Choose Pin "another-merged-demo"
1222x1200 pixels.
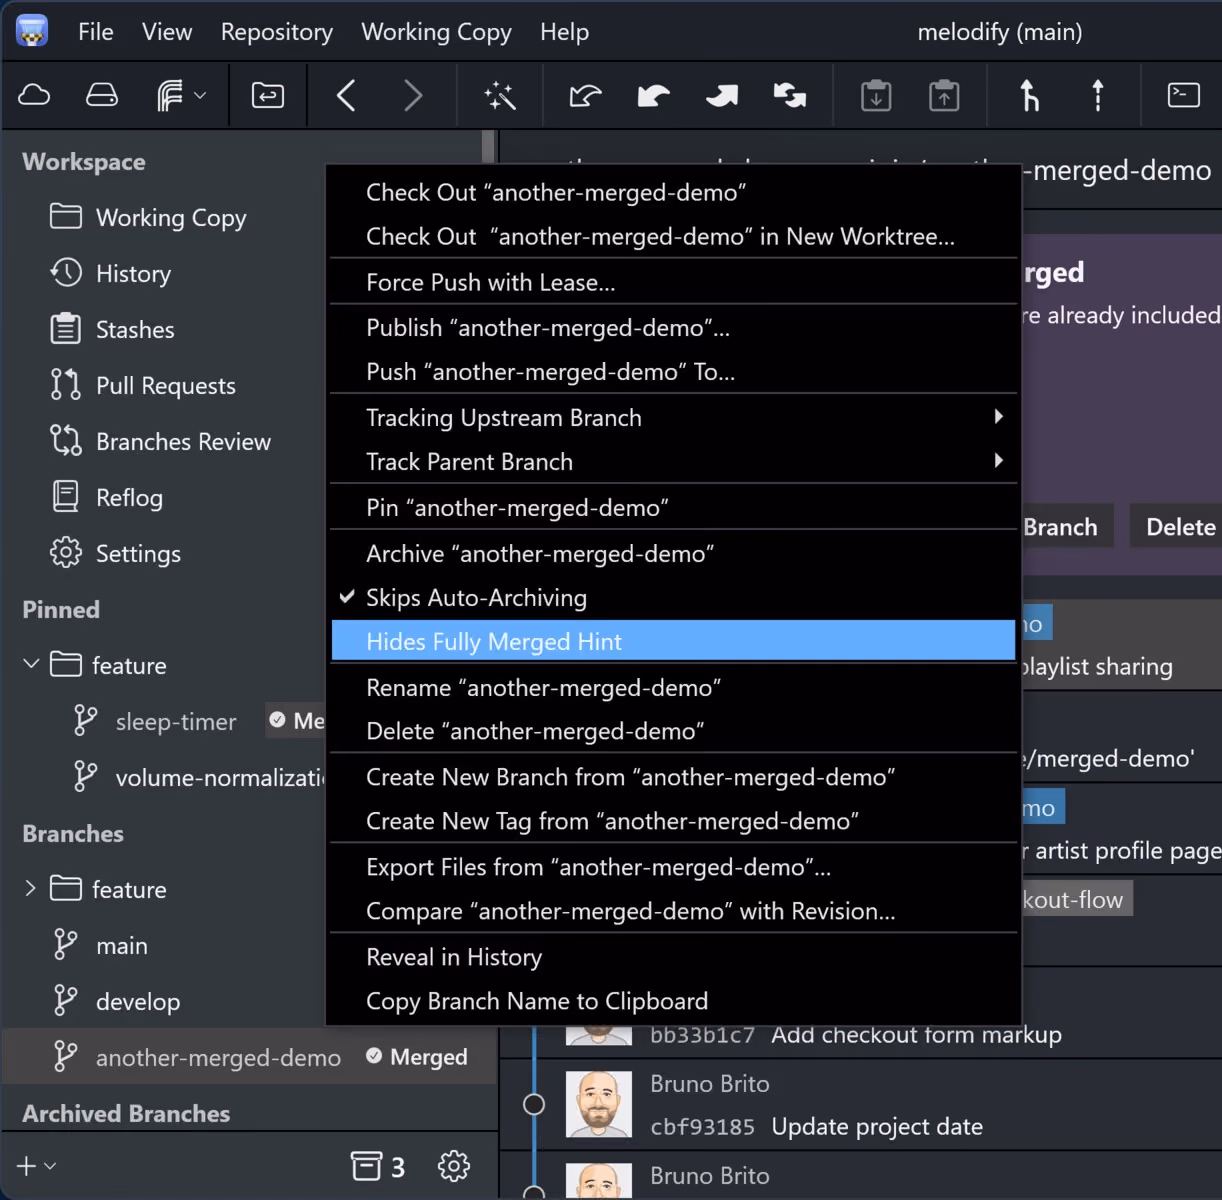click(x=674, y=508)
